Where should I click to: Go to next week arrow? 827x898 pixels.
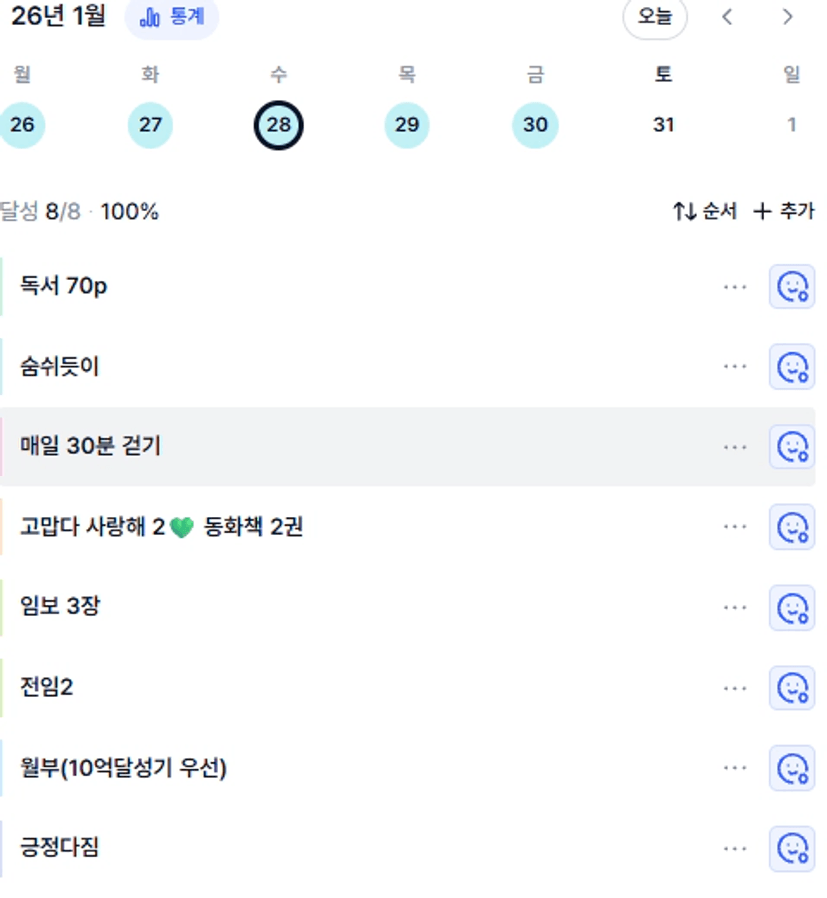pos(787,17)
